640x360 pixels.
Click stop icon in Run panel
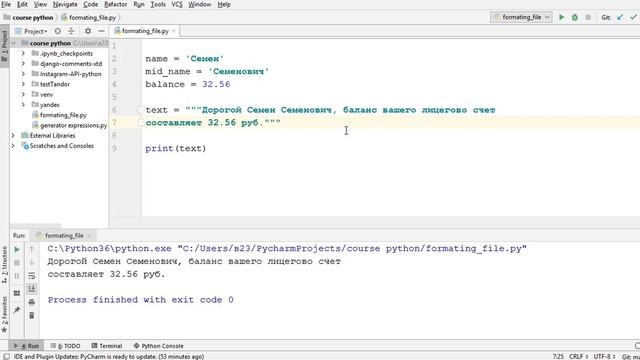click(x=17, y=263)
